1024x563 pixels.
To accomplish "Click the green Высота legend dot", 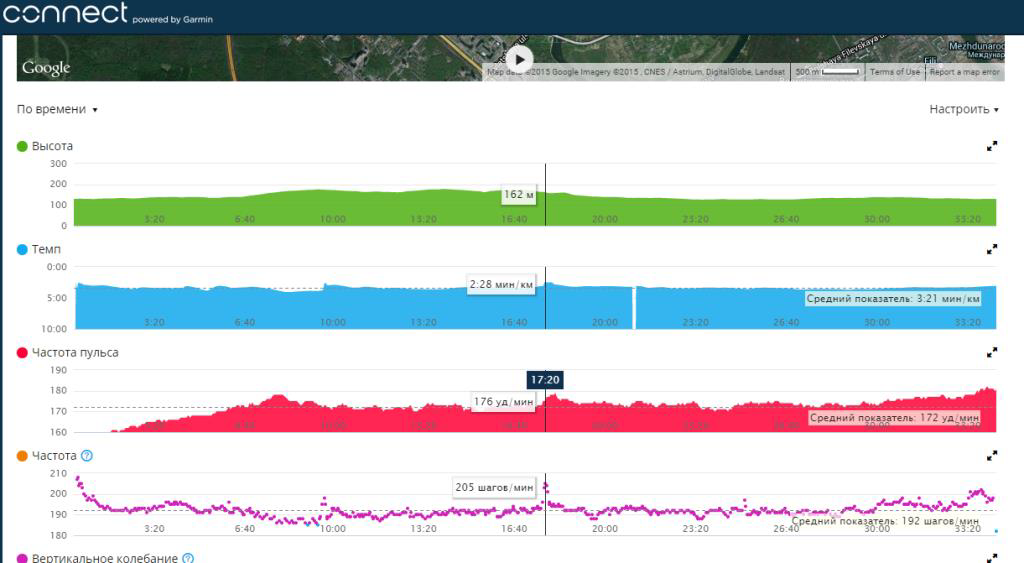I will point(22,146).
